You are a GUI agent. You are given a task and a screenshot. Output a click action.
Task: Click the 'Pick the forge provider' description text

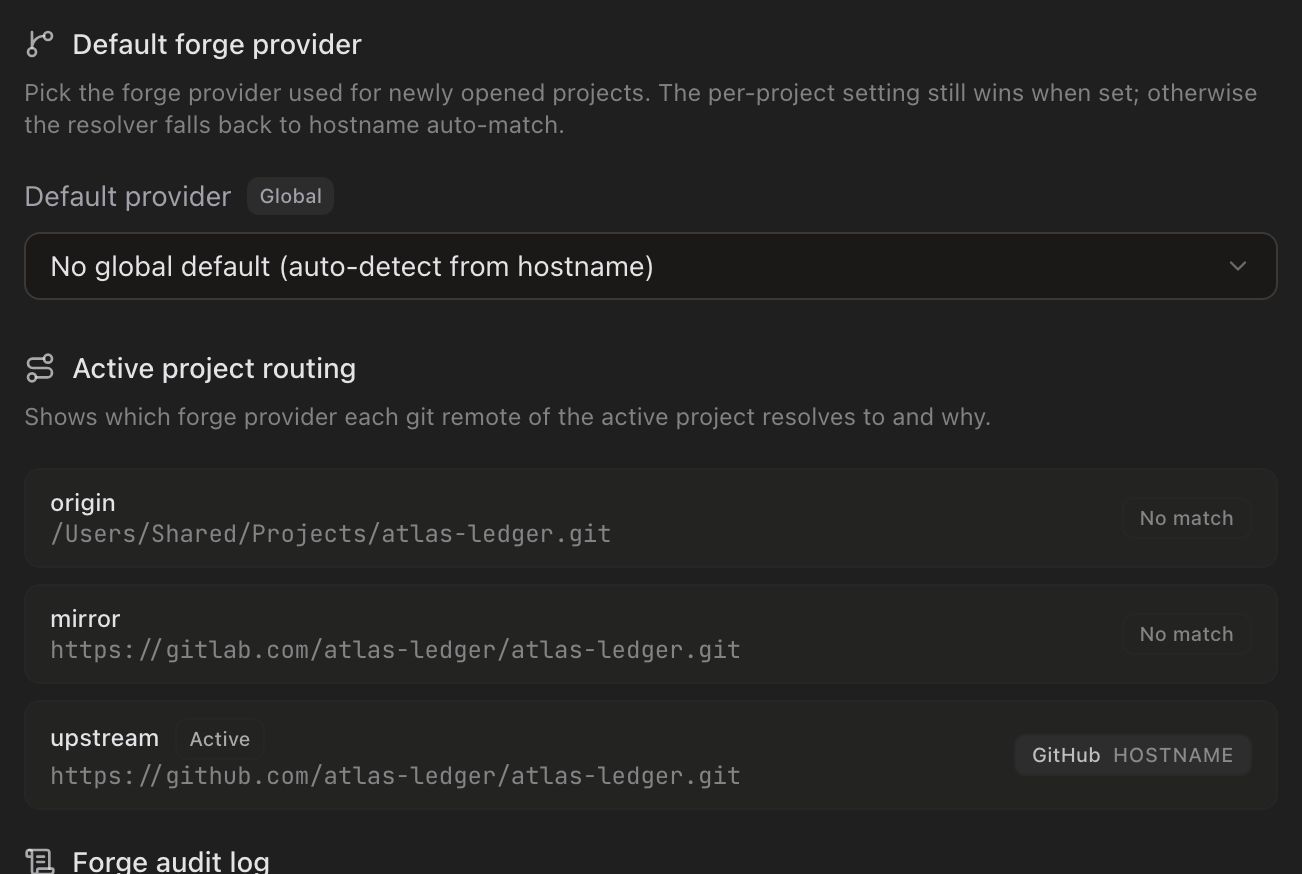click(640, 109)
